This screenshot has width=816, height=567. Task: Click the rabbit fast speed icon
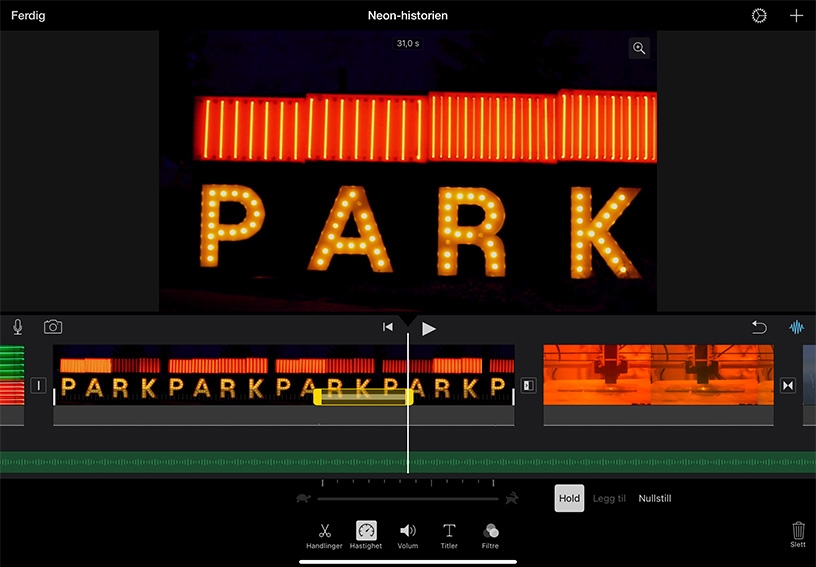pyautogui.click(x=512, y=498)
